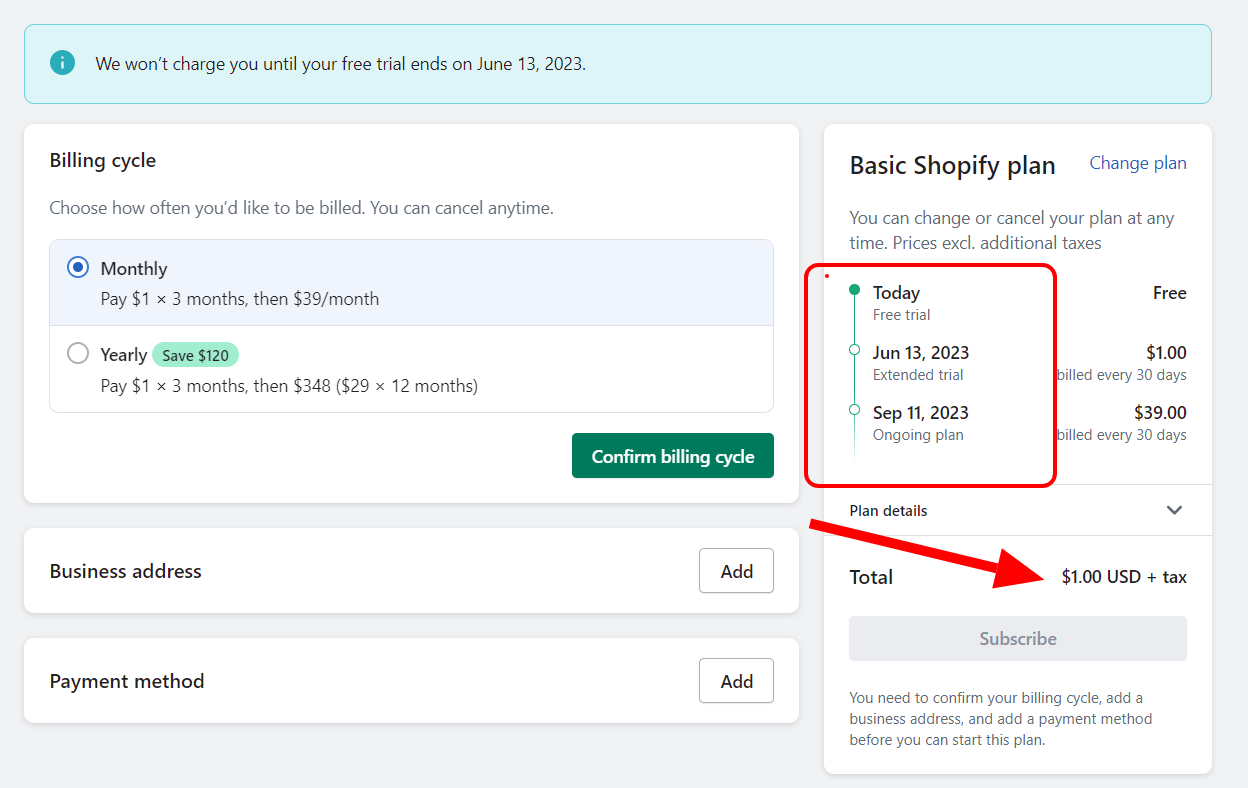
Task: Click the "Free" price label
Action: [x=1169, y=292]
